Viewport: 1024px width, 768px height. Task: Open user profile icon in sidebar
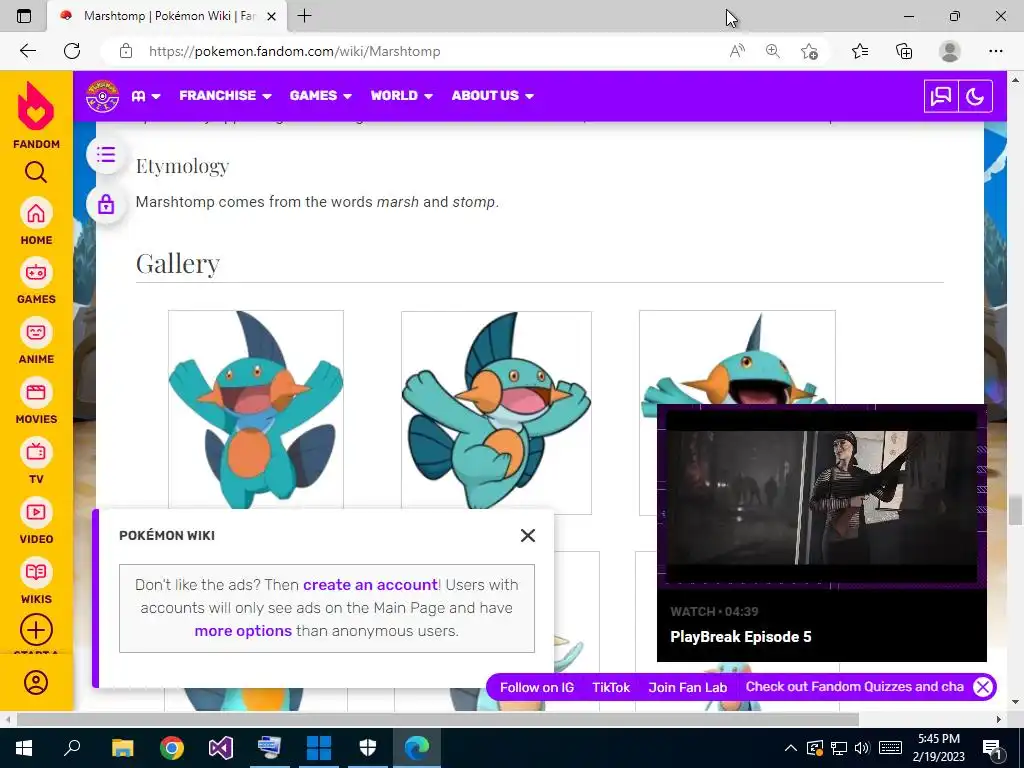point(36,682)
